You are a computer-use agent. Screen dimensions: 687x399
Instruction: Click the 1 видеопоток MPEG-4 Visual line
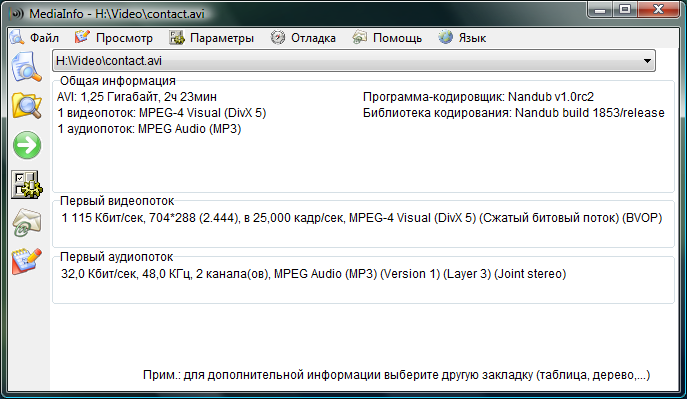coord(162,113)
